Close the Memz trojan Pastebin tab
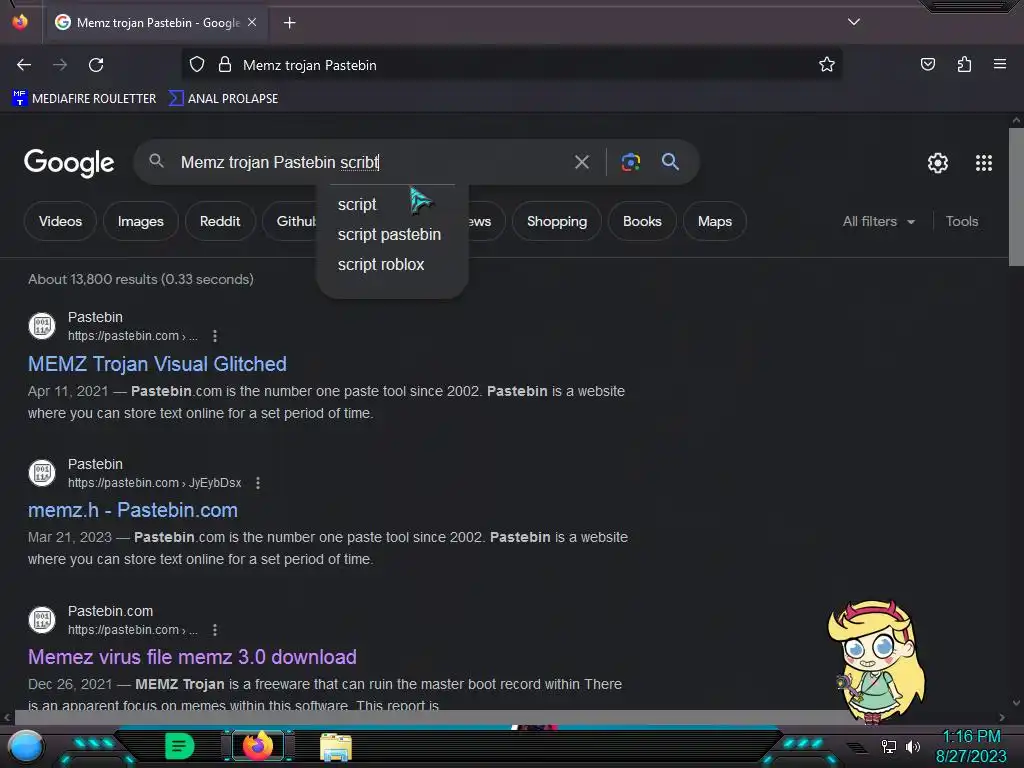The image size is (1024, 768). [x=252, y=22]
